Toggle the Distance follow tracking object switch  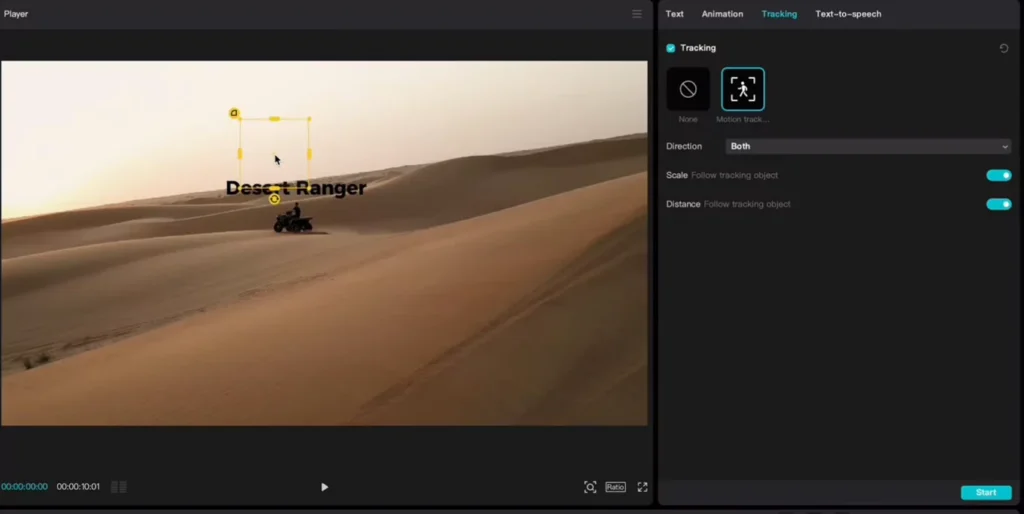coord(999,204)
